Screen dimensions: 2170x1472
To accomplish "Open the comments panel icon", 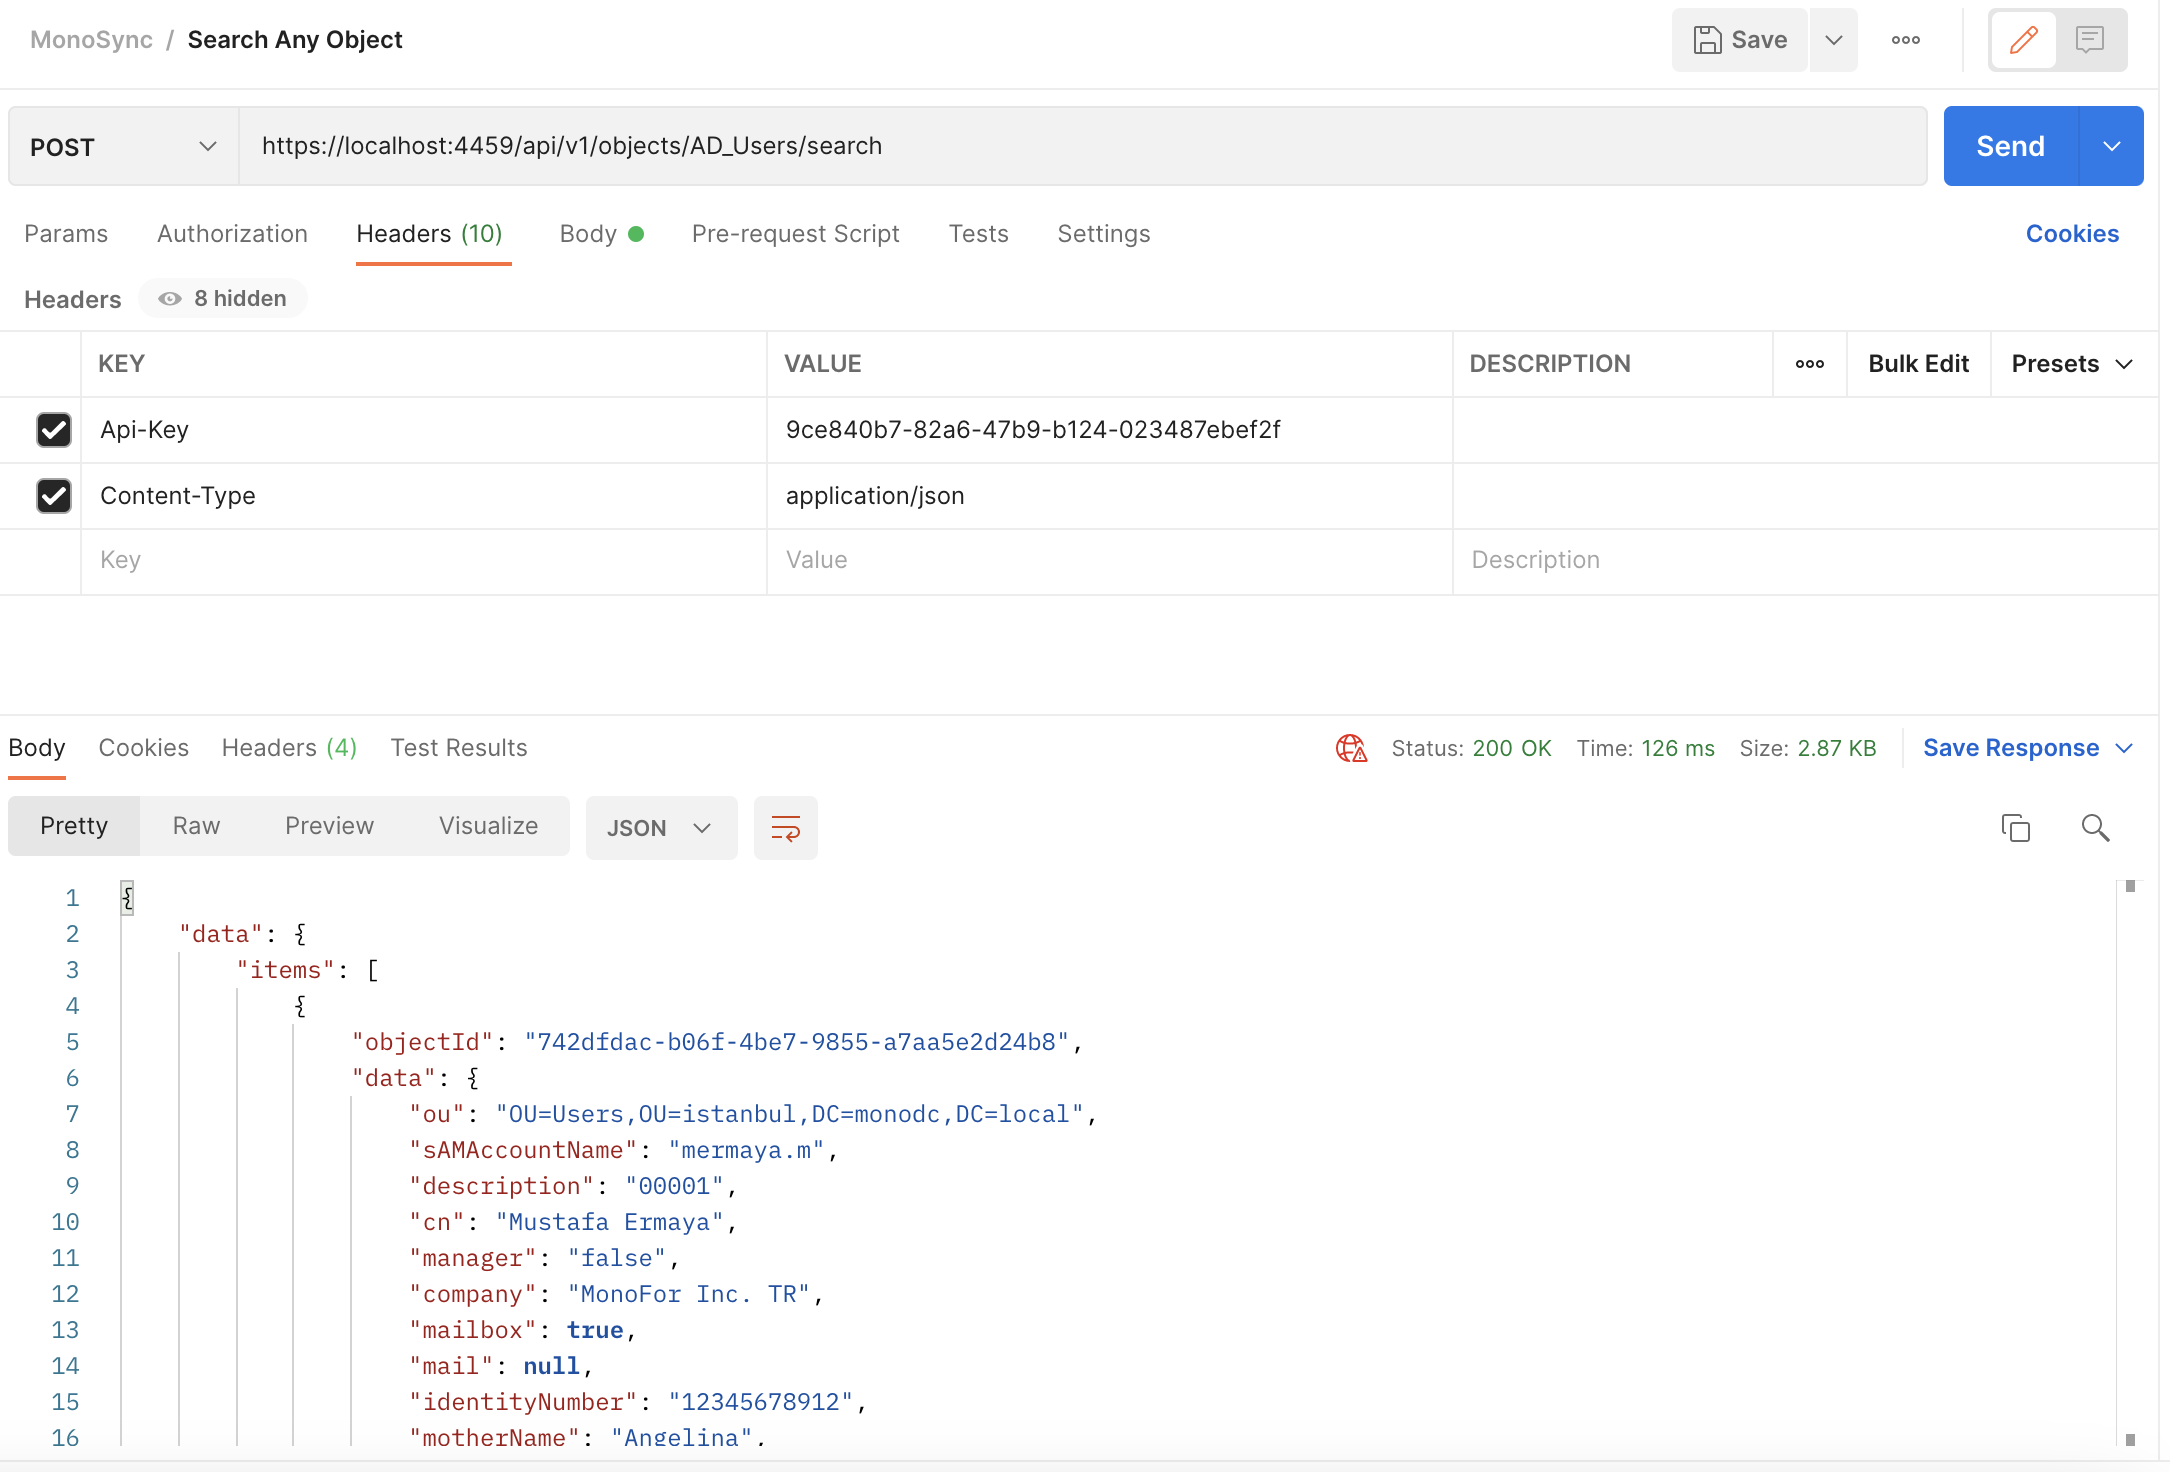I will [2089, 40].
